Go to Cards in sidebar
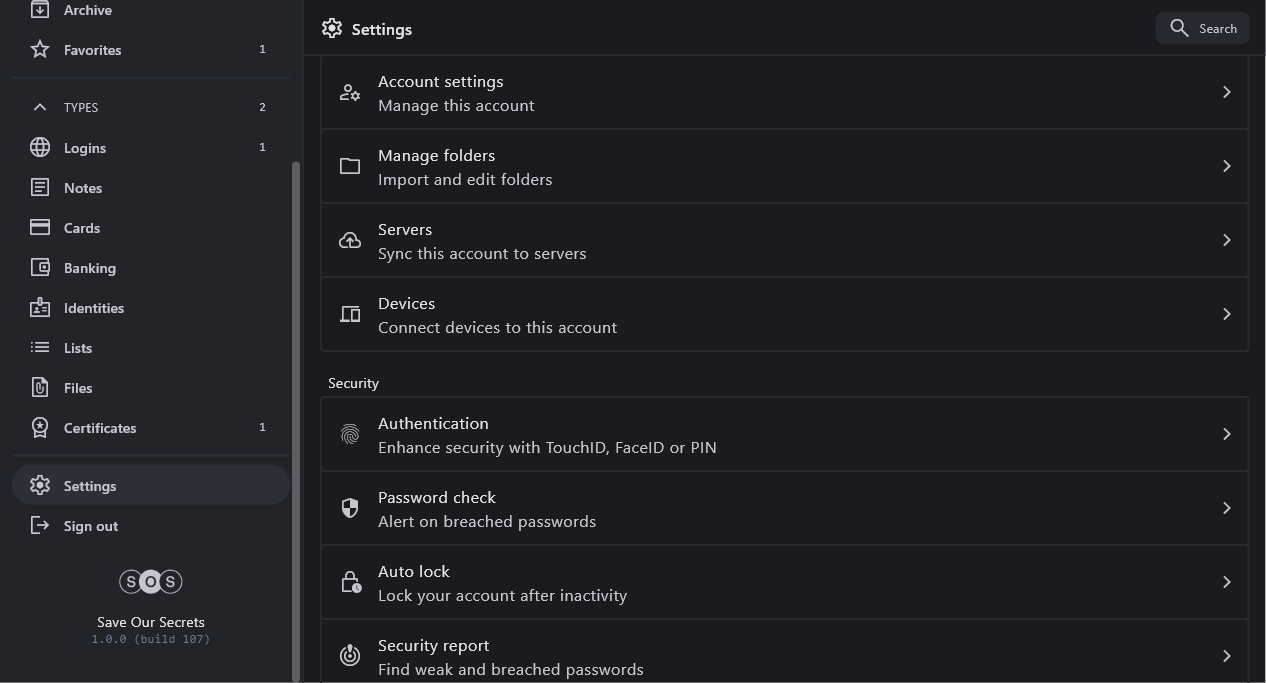 [82, 228]
